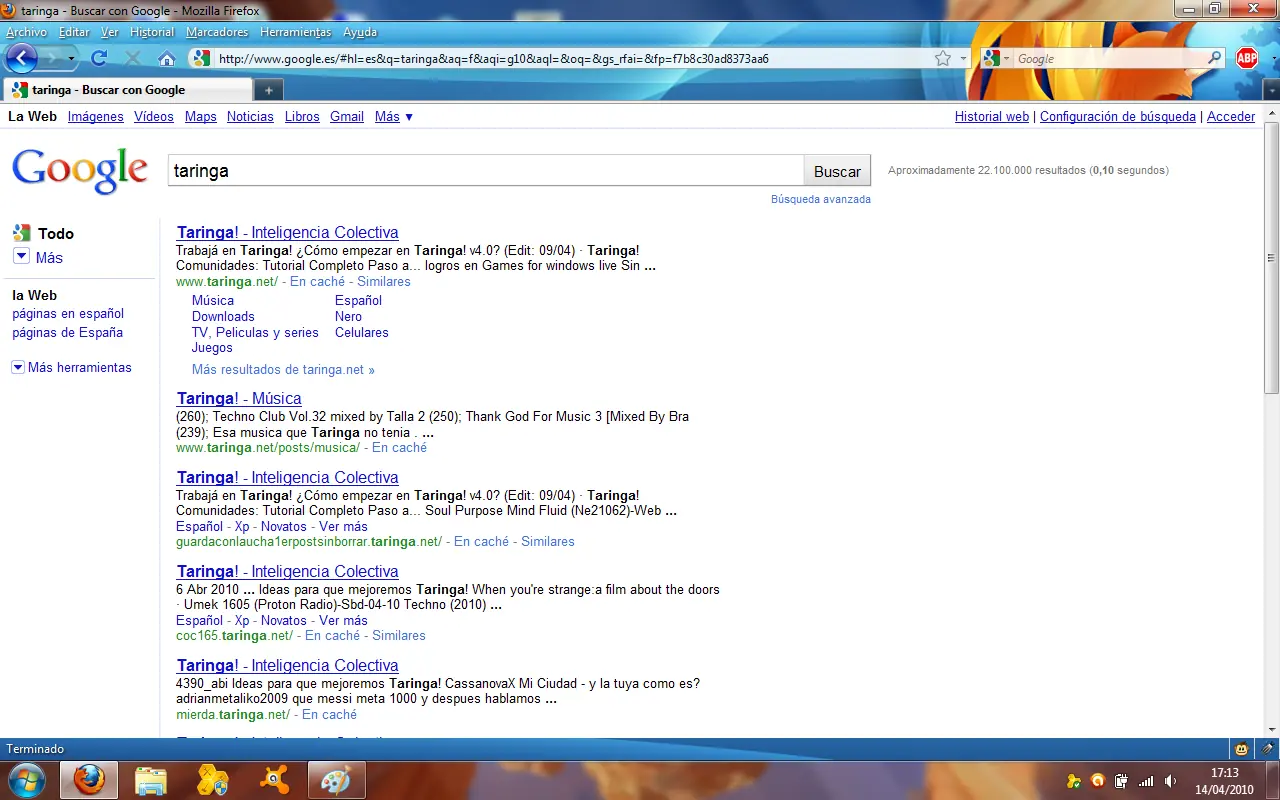Click the vertical page scrollbar thumb
The image size is (1280, 800).
[x=1271, y=258]
